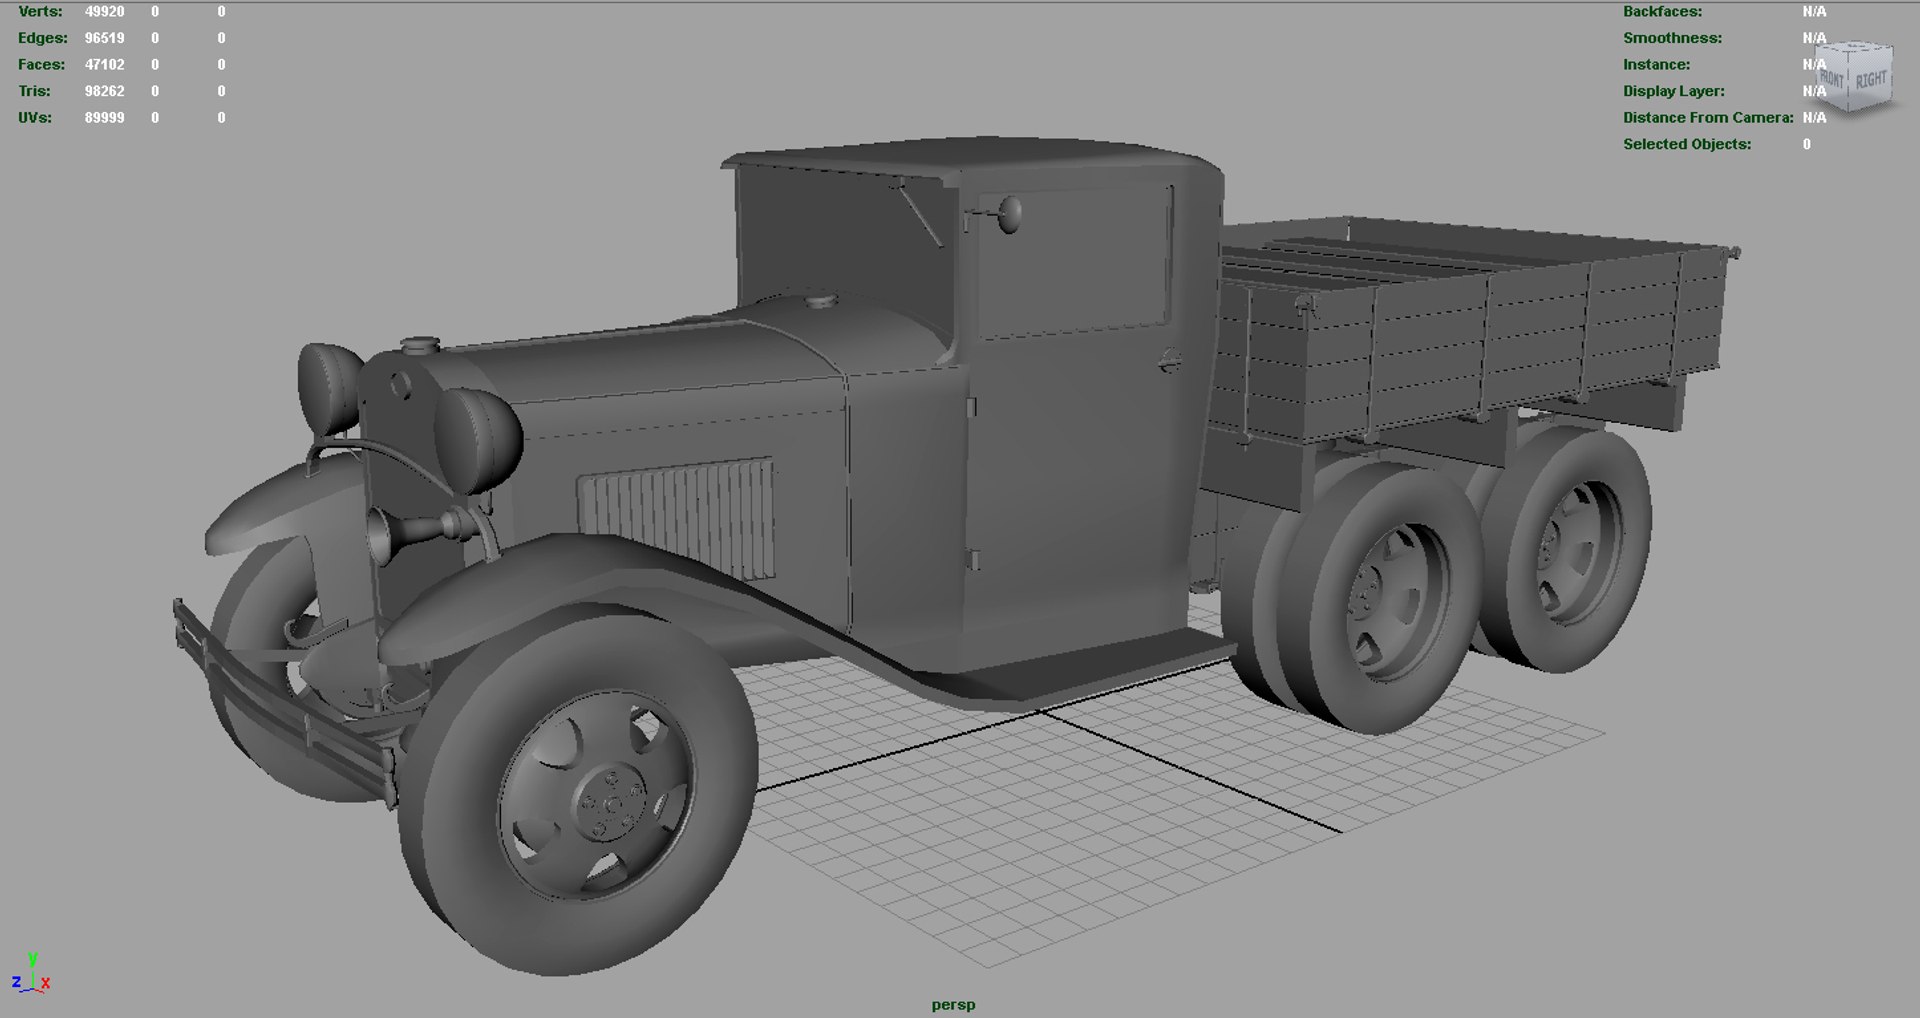Click the Tris count 98262
1920x1018 pixels.
(x=104, y=91)
